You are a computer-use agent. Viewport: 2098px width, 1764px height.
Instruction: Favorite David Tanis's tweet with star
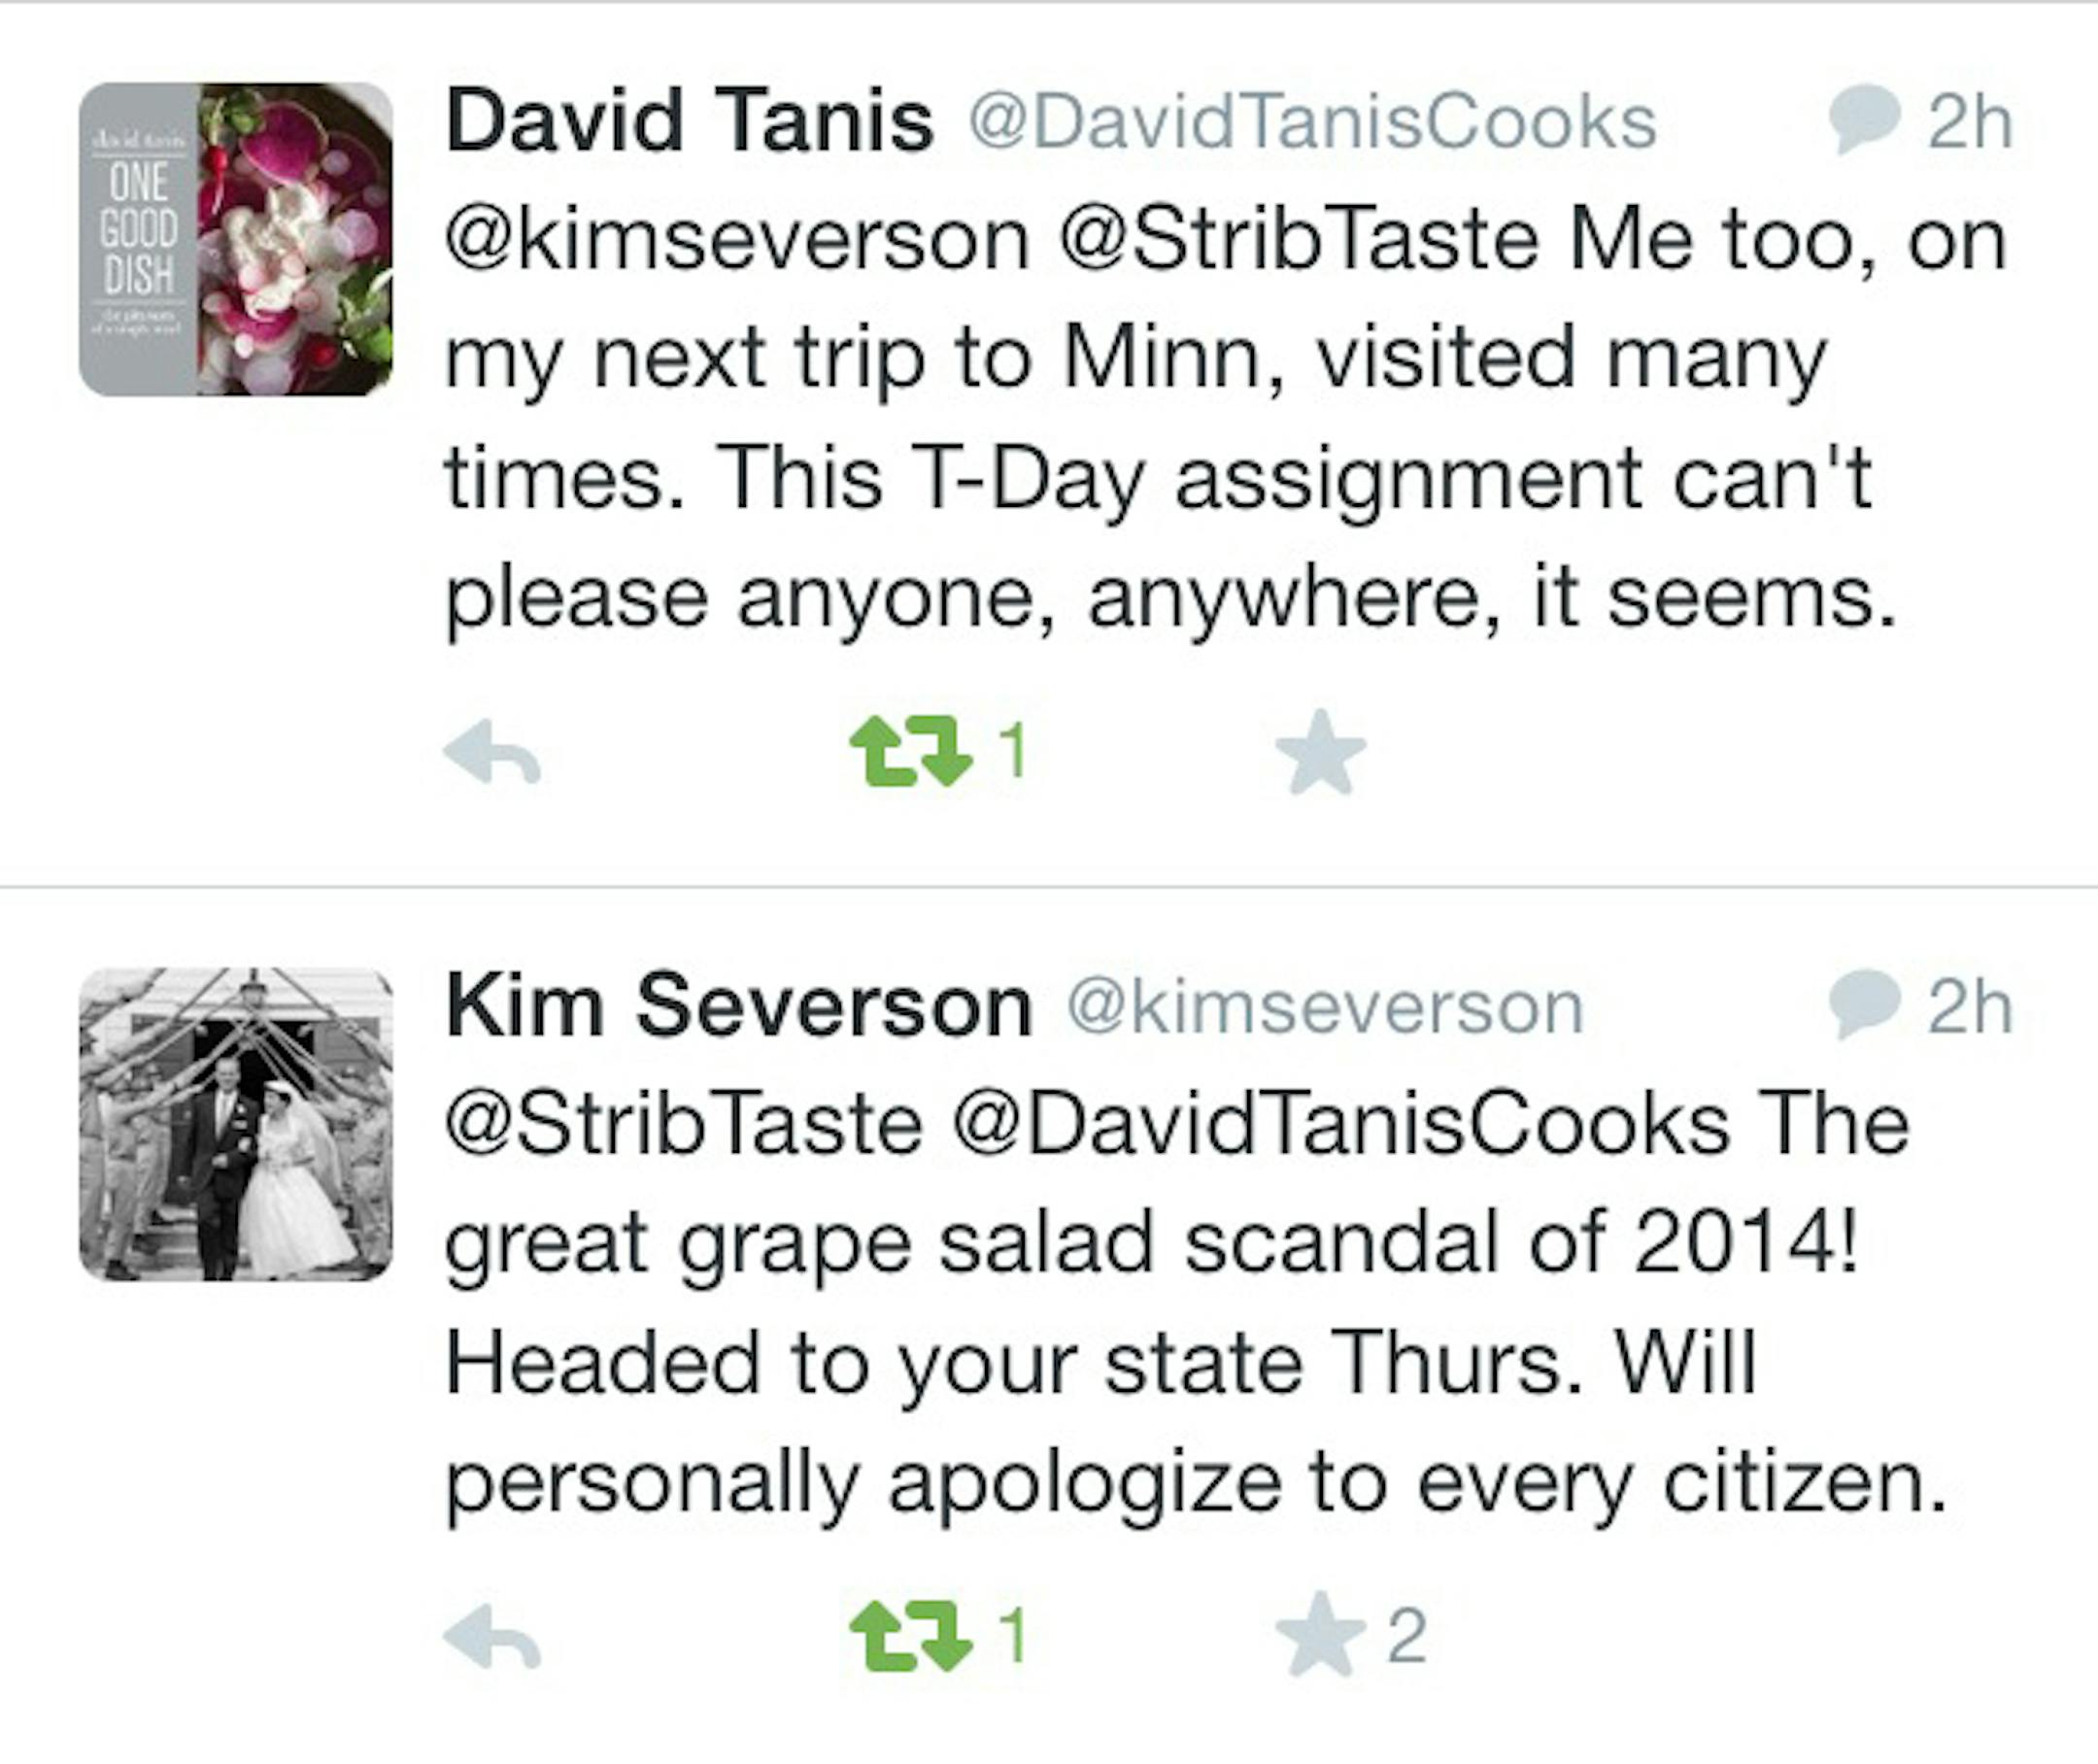[1320, 753]
